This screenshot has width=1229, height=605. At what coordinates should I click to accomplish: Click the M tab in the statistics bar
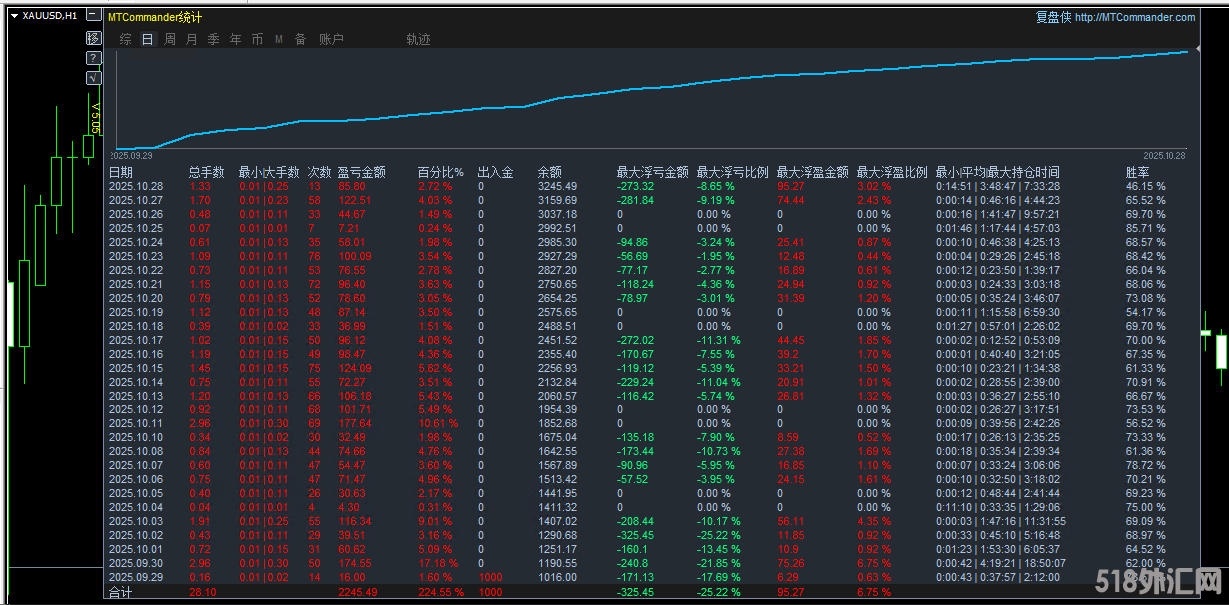[x=279, y=39]
